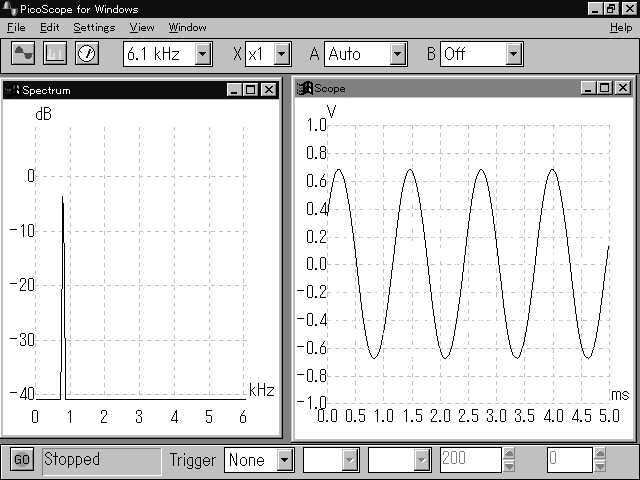Click the trigger delay field showing 0
The image size is (640, 480).
point(569,460)
